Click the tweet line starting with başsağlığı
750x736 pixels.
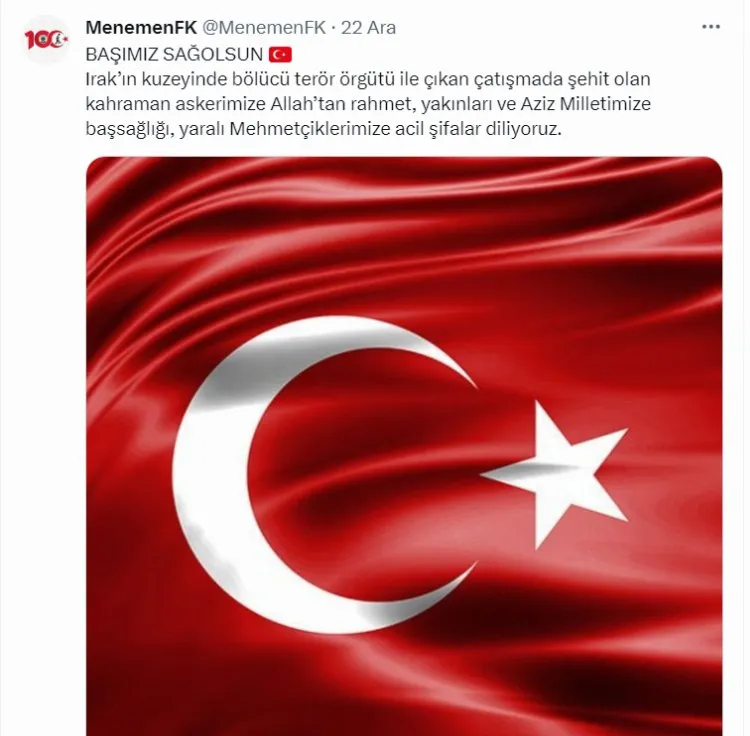(x=323, y=129)
